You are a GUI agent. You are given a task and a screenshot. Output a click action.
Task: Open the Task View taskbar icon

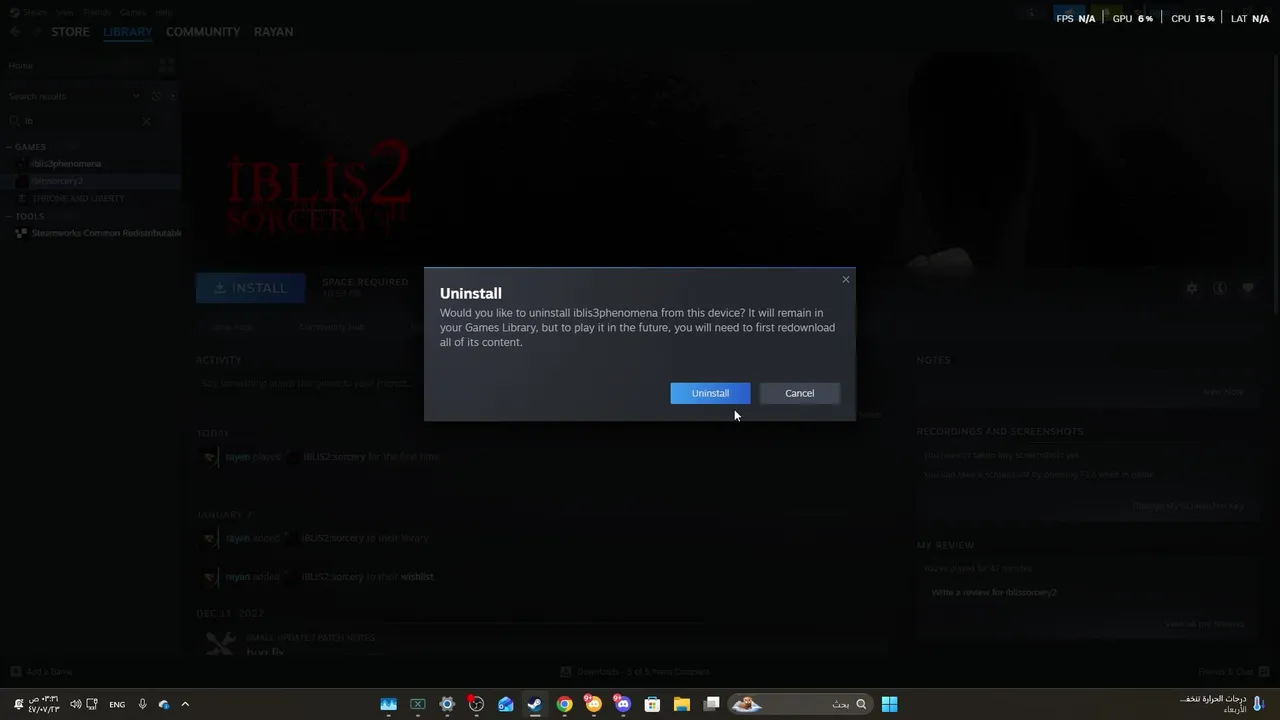712,704
